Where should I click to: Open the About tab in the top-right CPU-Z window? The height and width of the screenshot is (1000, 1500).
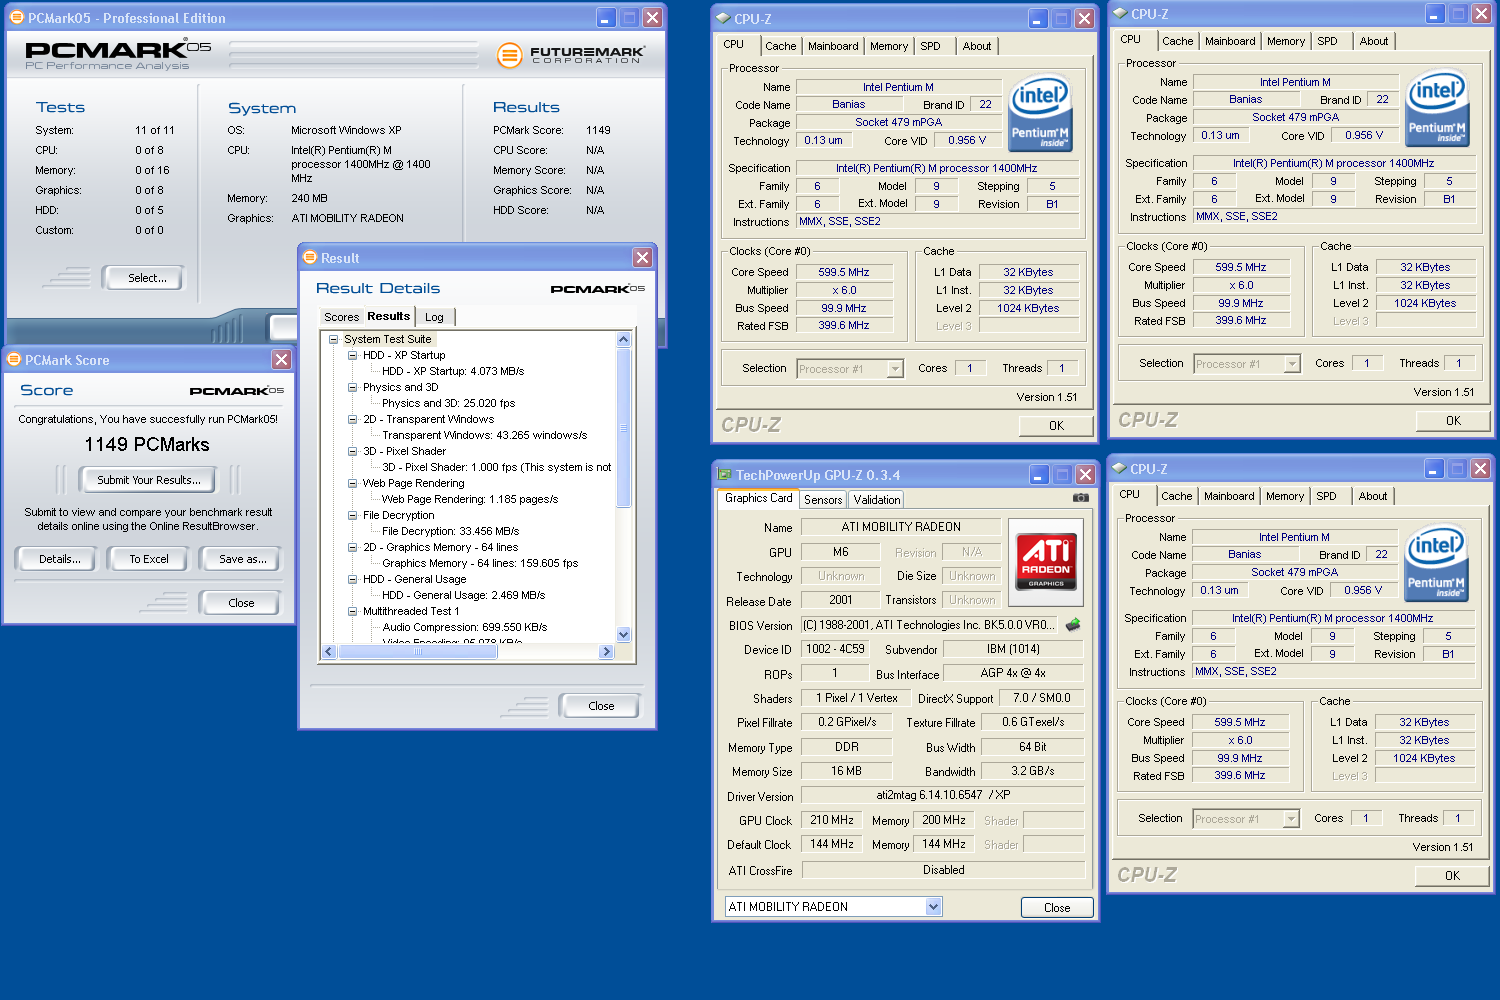[1374, 41]
